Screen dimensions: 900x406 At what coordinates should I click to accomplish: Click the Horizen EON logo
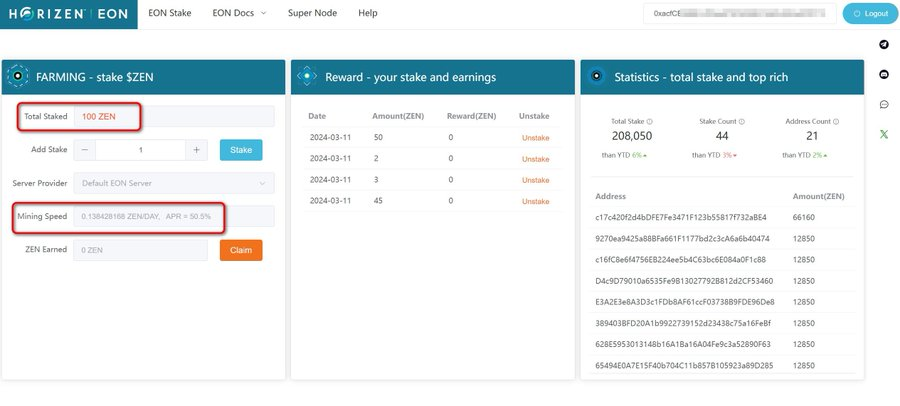[69, 14]
